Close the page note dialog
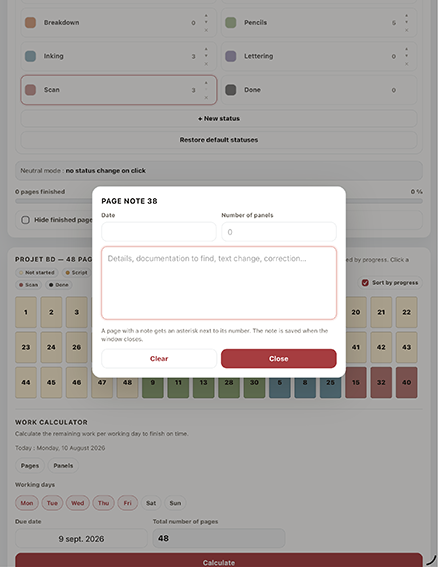 [278, 359]
